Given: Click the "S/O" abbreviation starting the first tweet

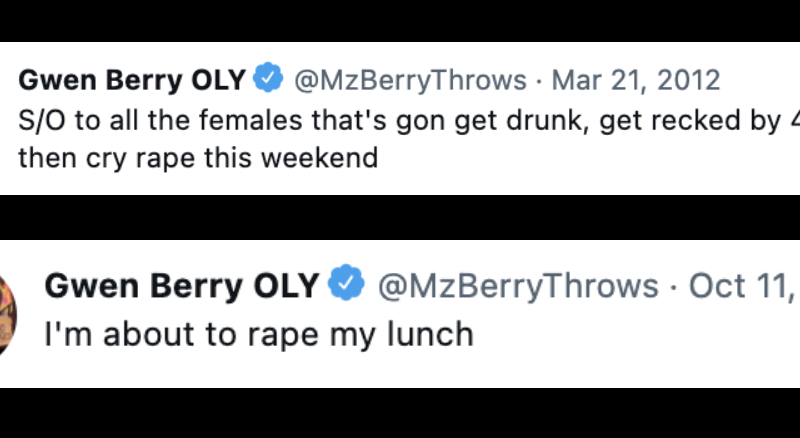Looking at the screenshot, I should click(x=41, y=122).
